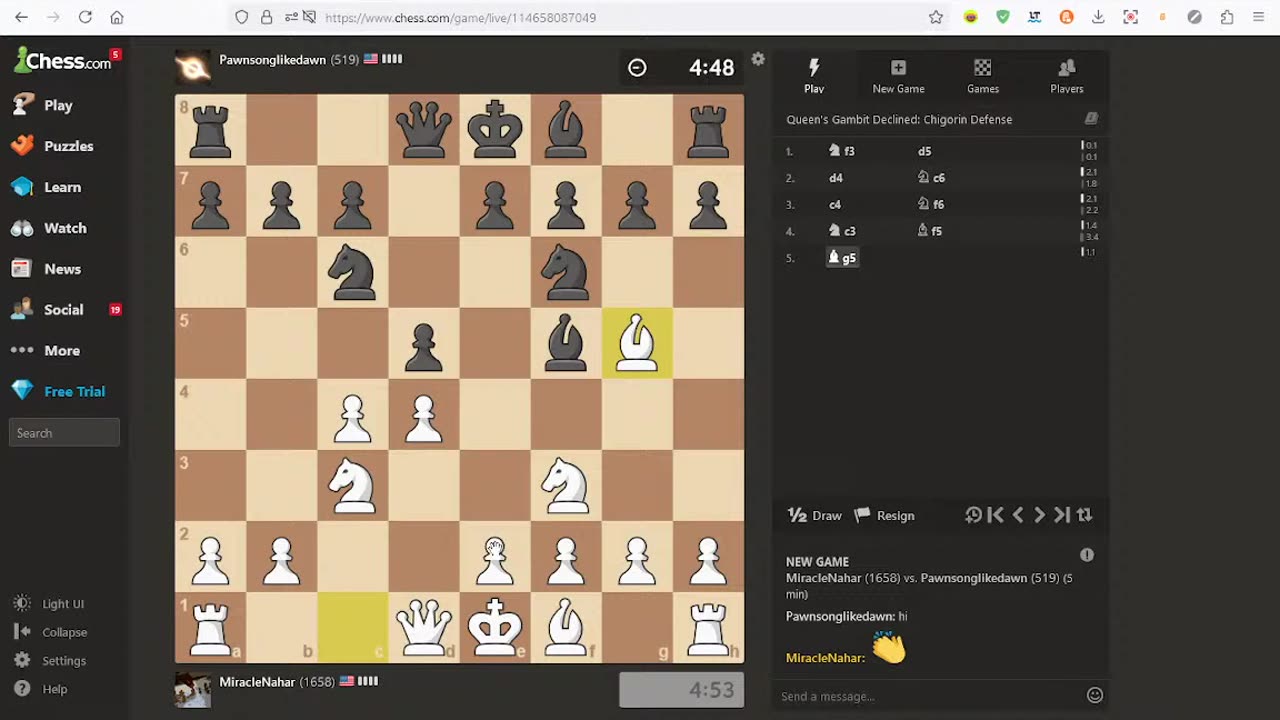
Task: Open the browser extensions puzzle icon
Action: (x=1226, y=17)
